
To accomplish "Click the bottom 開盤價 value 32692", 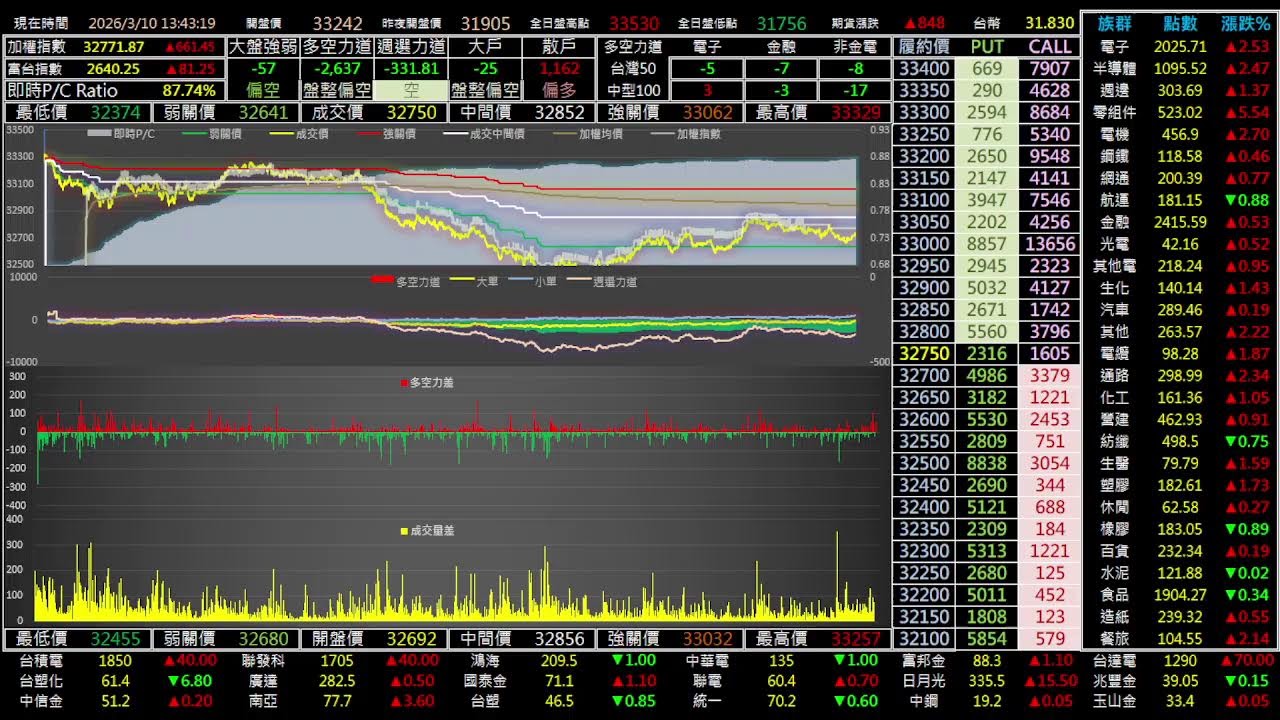I will (x=411, y=638).
